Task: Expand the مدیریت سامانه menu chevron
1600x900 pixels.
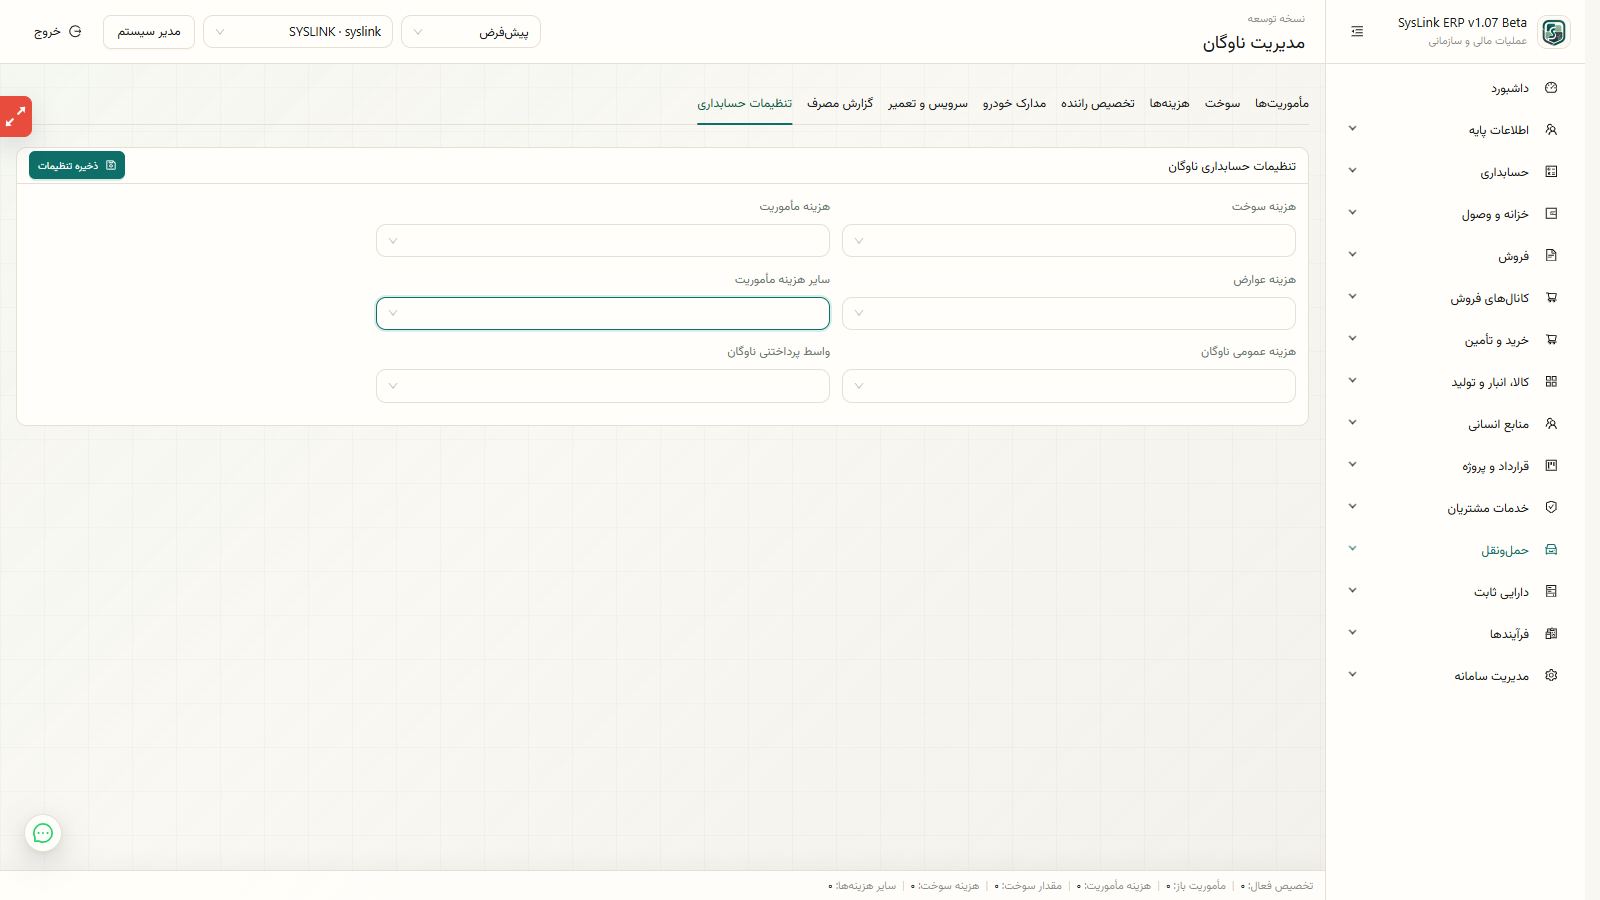Action: pyautogui.click(x=1352, y=675)
